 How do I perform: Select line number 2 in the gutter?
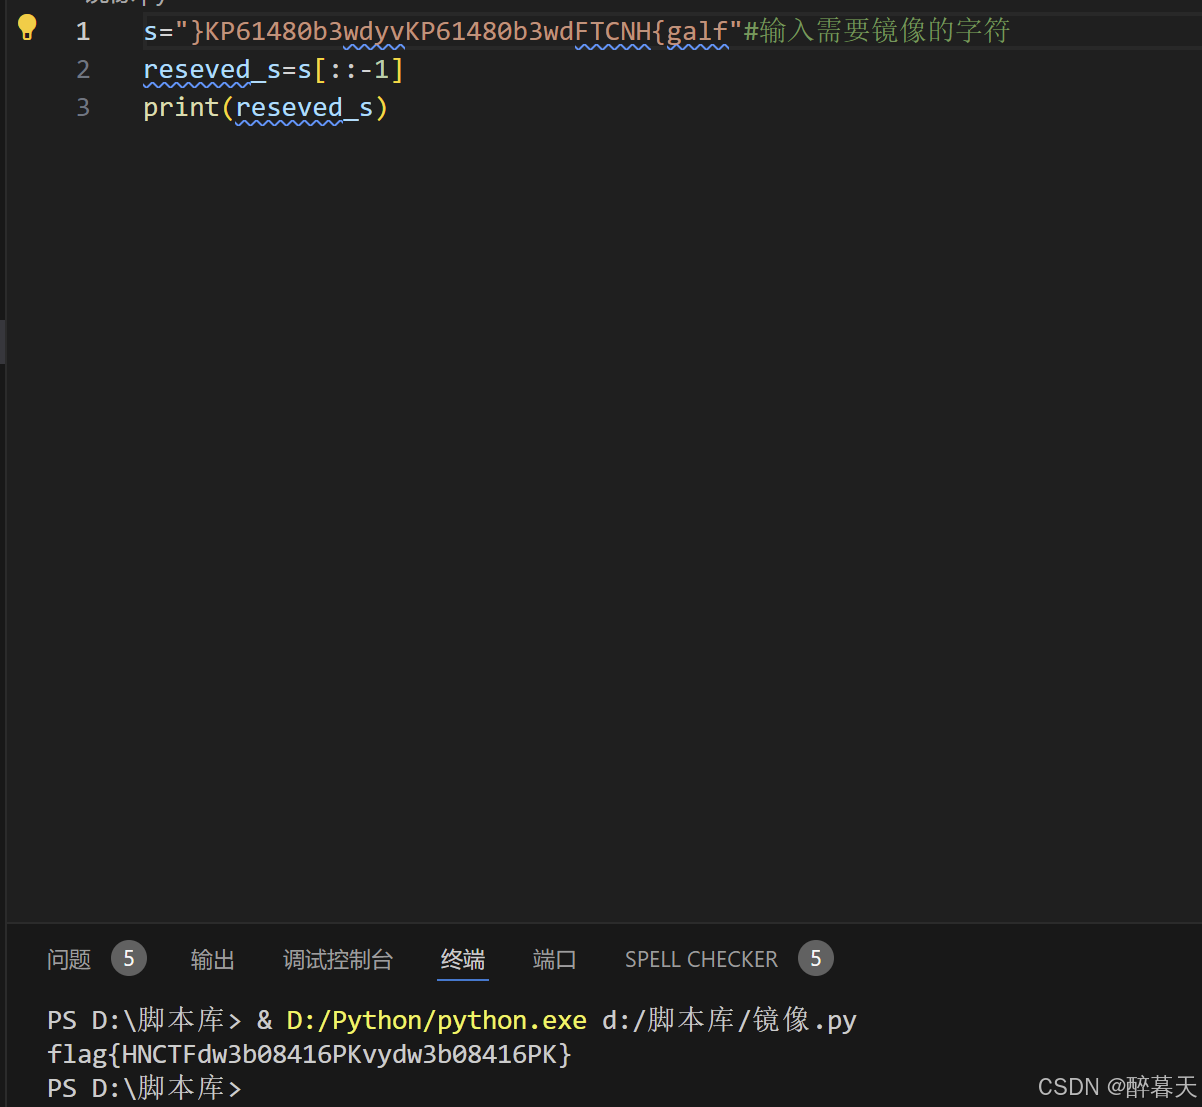83,69
